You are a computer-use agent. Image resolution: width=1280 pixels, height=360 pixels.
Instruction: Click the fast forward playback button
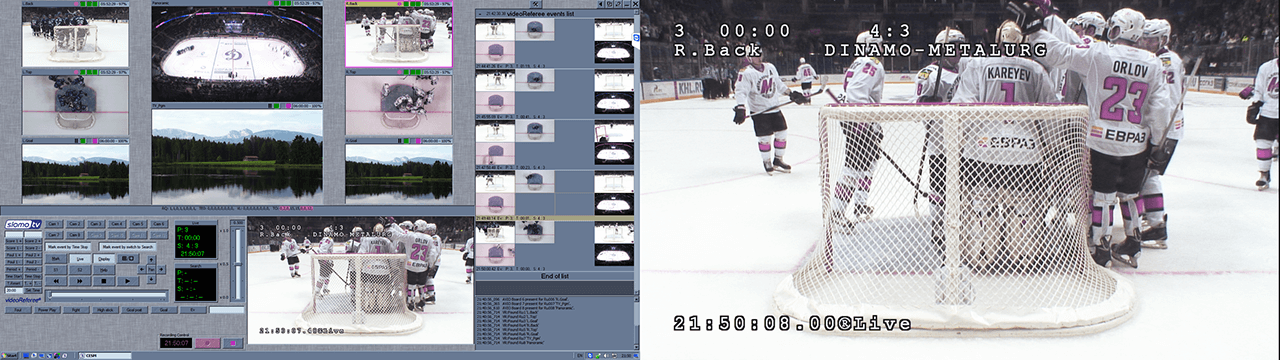[80, 281]
